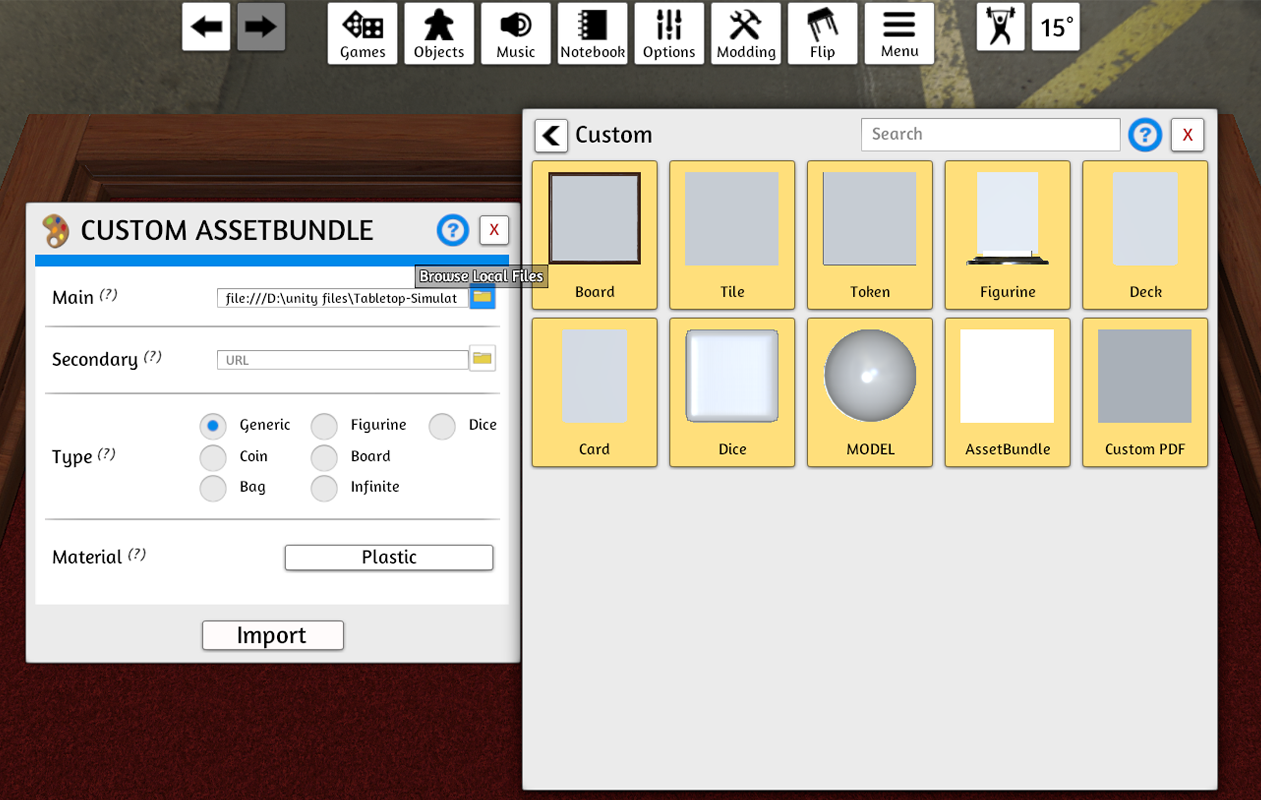This screenshot has height=800, width=1261.
Task: Open the Options icon
Action: (669, 33)
